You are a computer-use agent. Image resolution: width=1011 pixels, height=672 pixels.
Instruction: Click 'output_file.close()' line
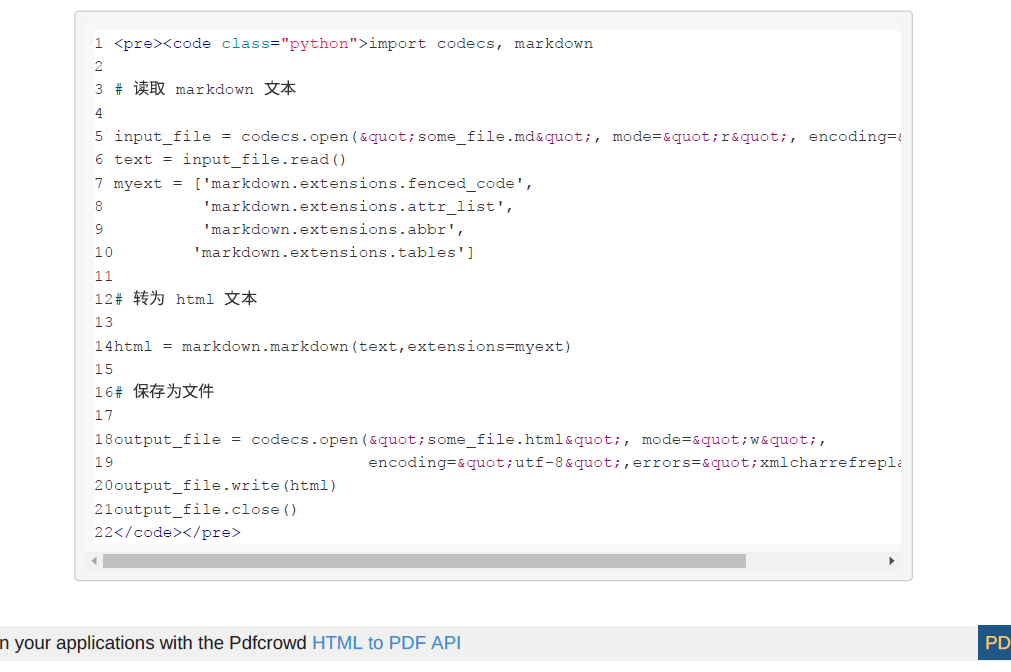point(206,510)
